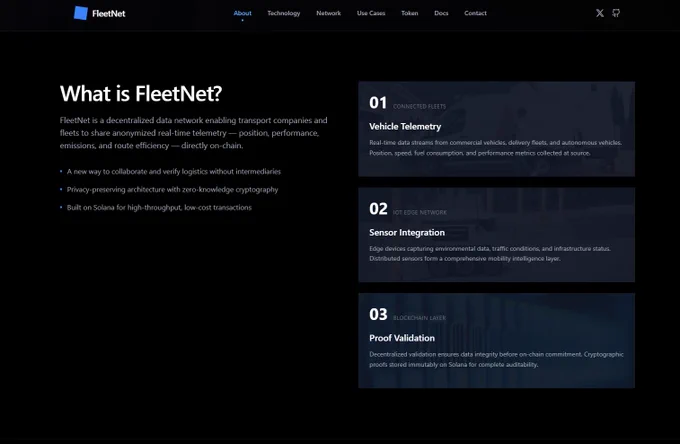Click the '01' card number
Viewport: 680px width, 444px height.
378,103
